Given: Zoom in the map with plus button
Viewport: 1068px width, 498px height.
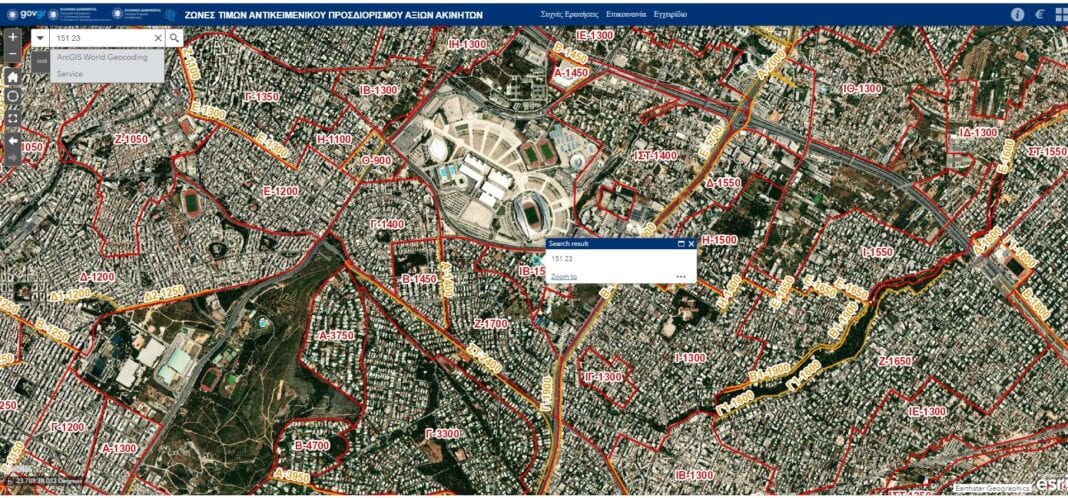Looking at the screenshot, I should (12, 37).
